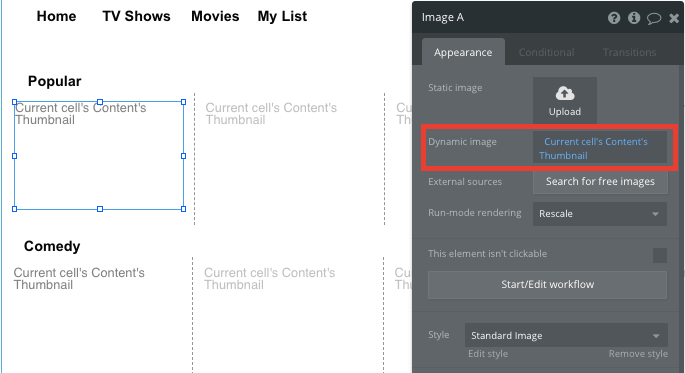Select the TV Shows navigation text
The height and width of the screenshot is (373, 685).
point(136,16)
